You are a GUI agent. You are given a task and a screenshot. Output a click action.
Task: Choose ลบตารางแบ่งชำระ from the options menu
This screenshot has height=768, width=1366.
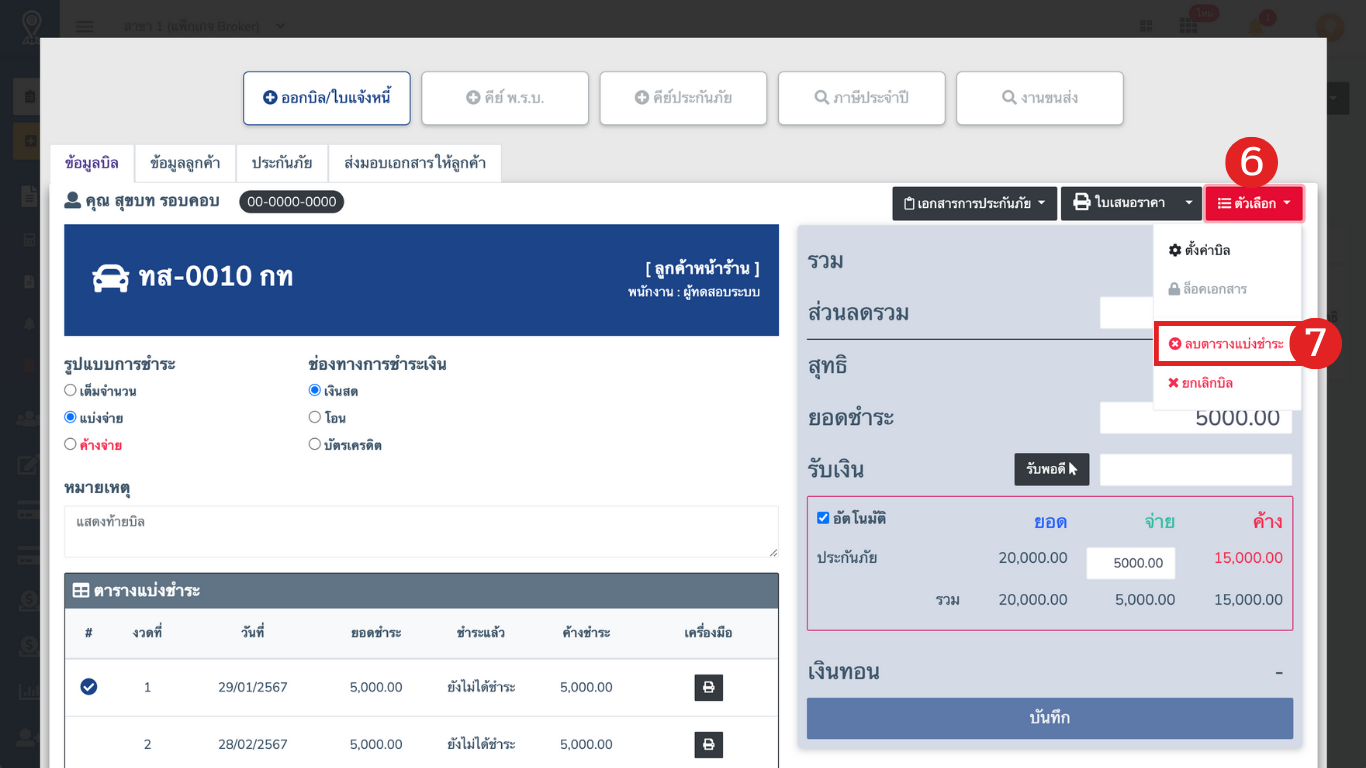[x=1227, y=344]
